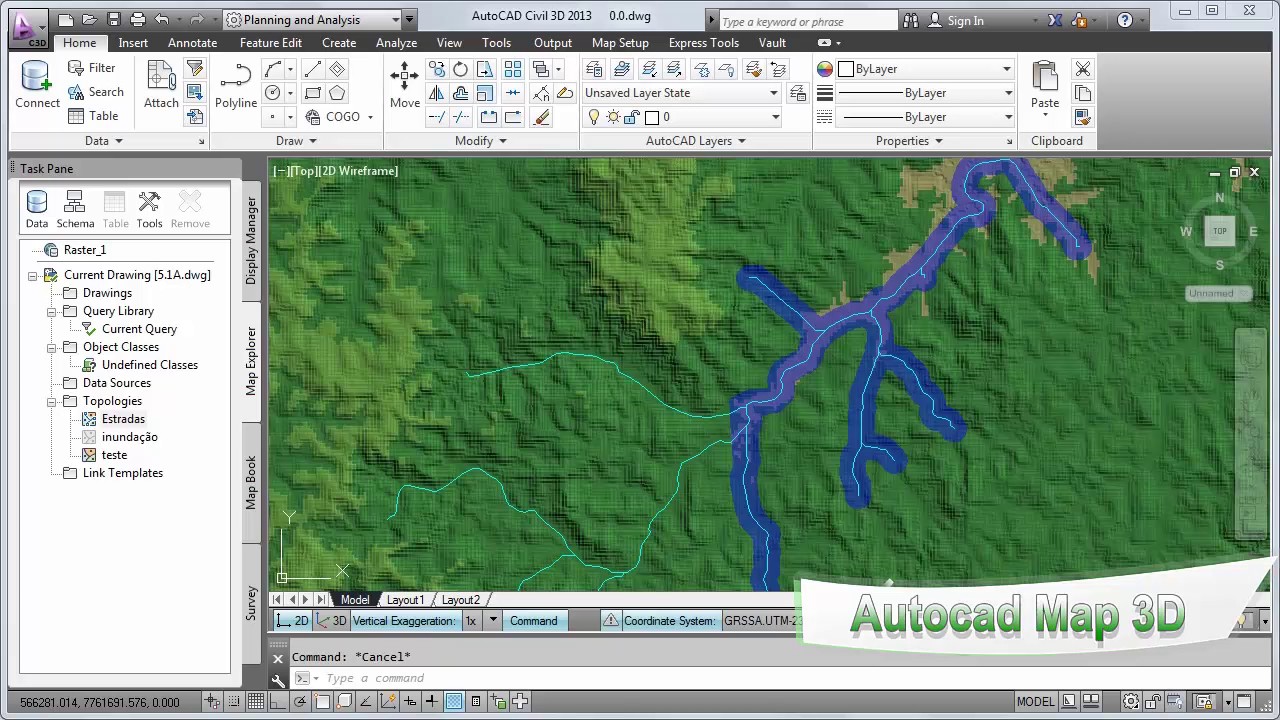This screenshot has width=1280, height=720.
Task: Select the Polygon draw tool
Action: point(337,93)
